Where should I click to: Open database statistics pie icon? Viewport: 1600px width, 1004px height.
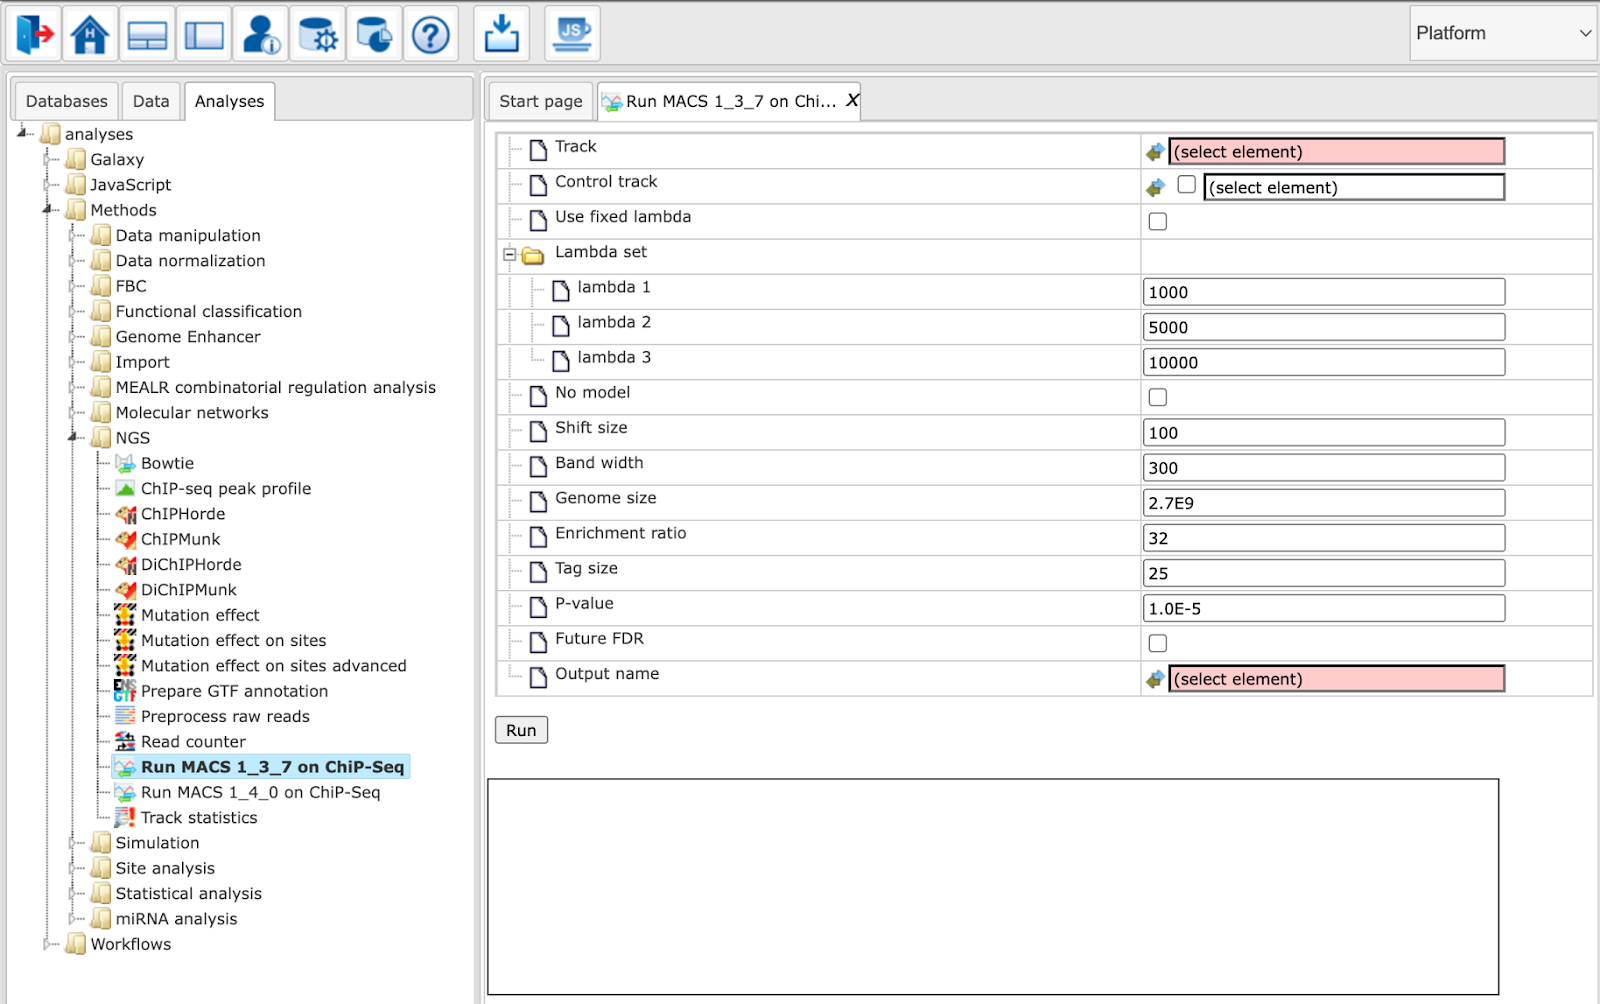[375, 34]
